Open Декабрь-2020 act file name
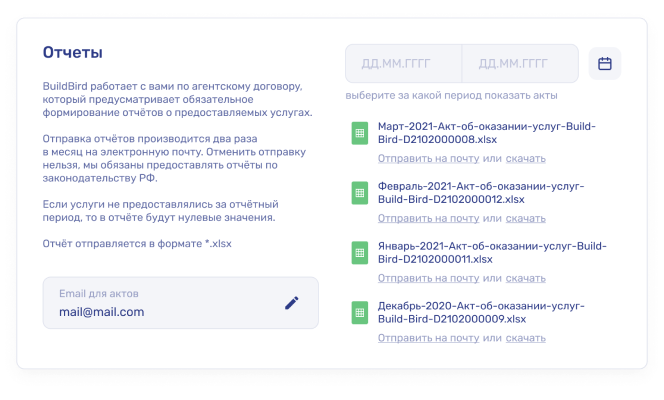The width and height of the screenshot is (664, 400). point(480,312)
